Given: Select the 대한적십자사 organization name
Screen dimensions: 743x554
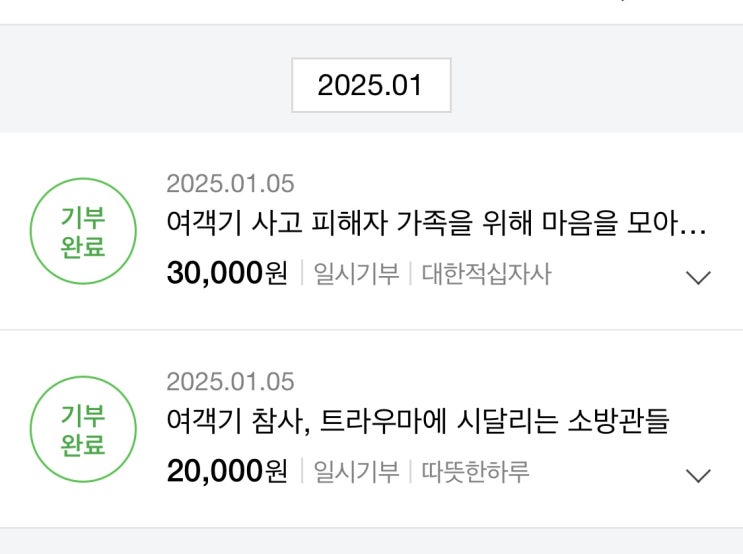Looking at the screenshot, I should tap(486, 274).
